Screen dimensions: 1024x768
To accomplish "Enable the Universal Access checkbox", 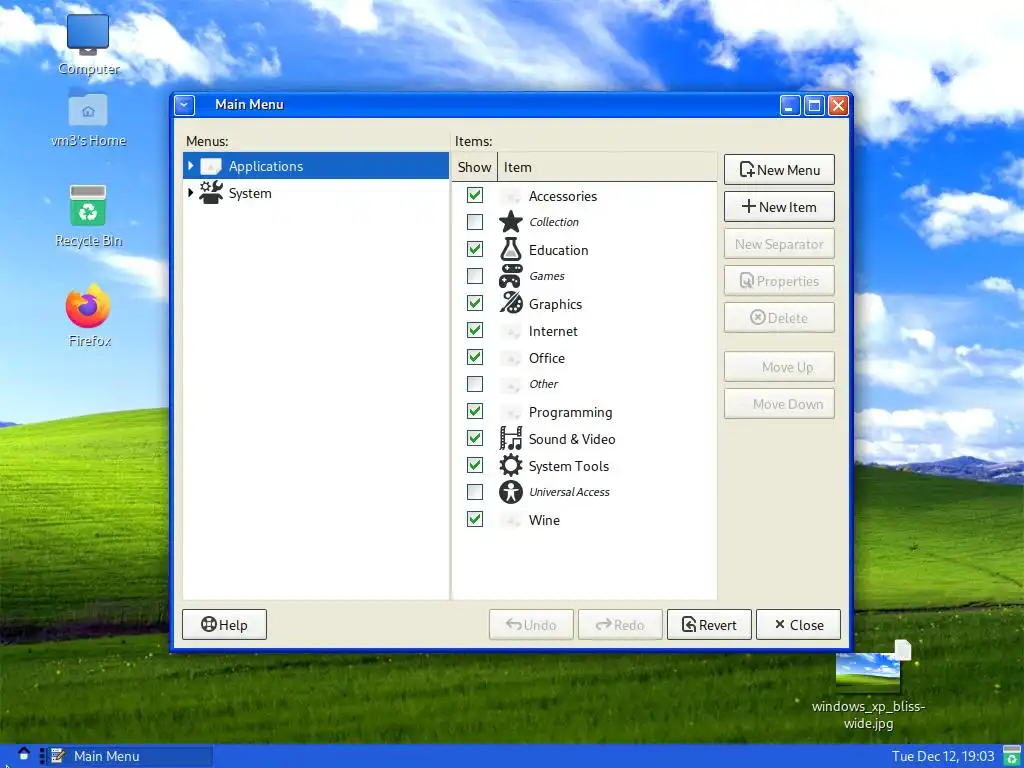I will click(475, 492).
